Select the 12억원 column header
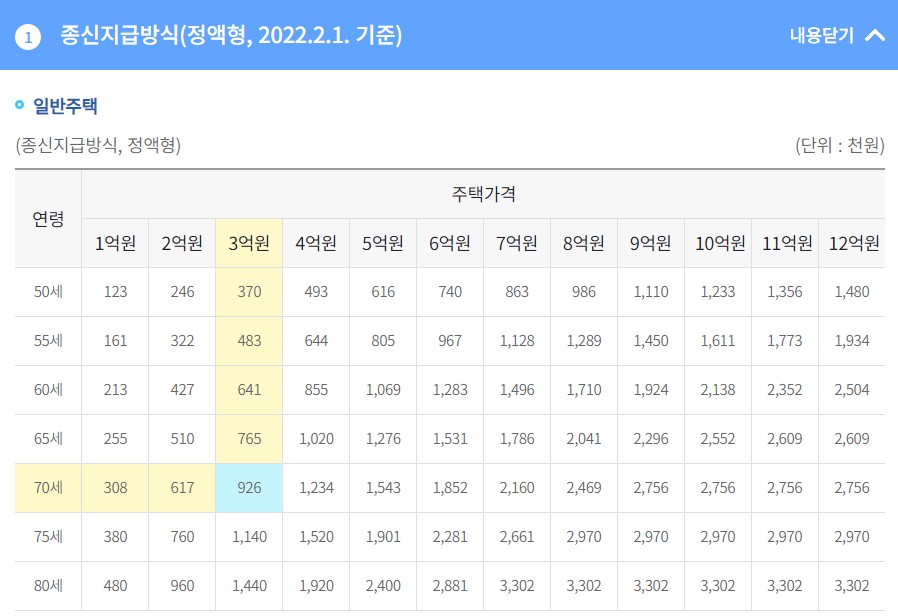Image resolution: width=898 pixels, height=616 pixels. (854, 243)
